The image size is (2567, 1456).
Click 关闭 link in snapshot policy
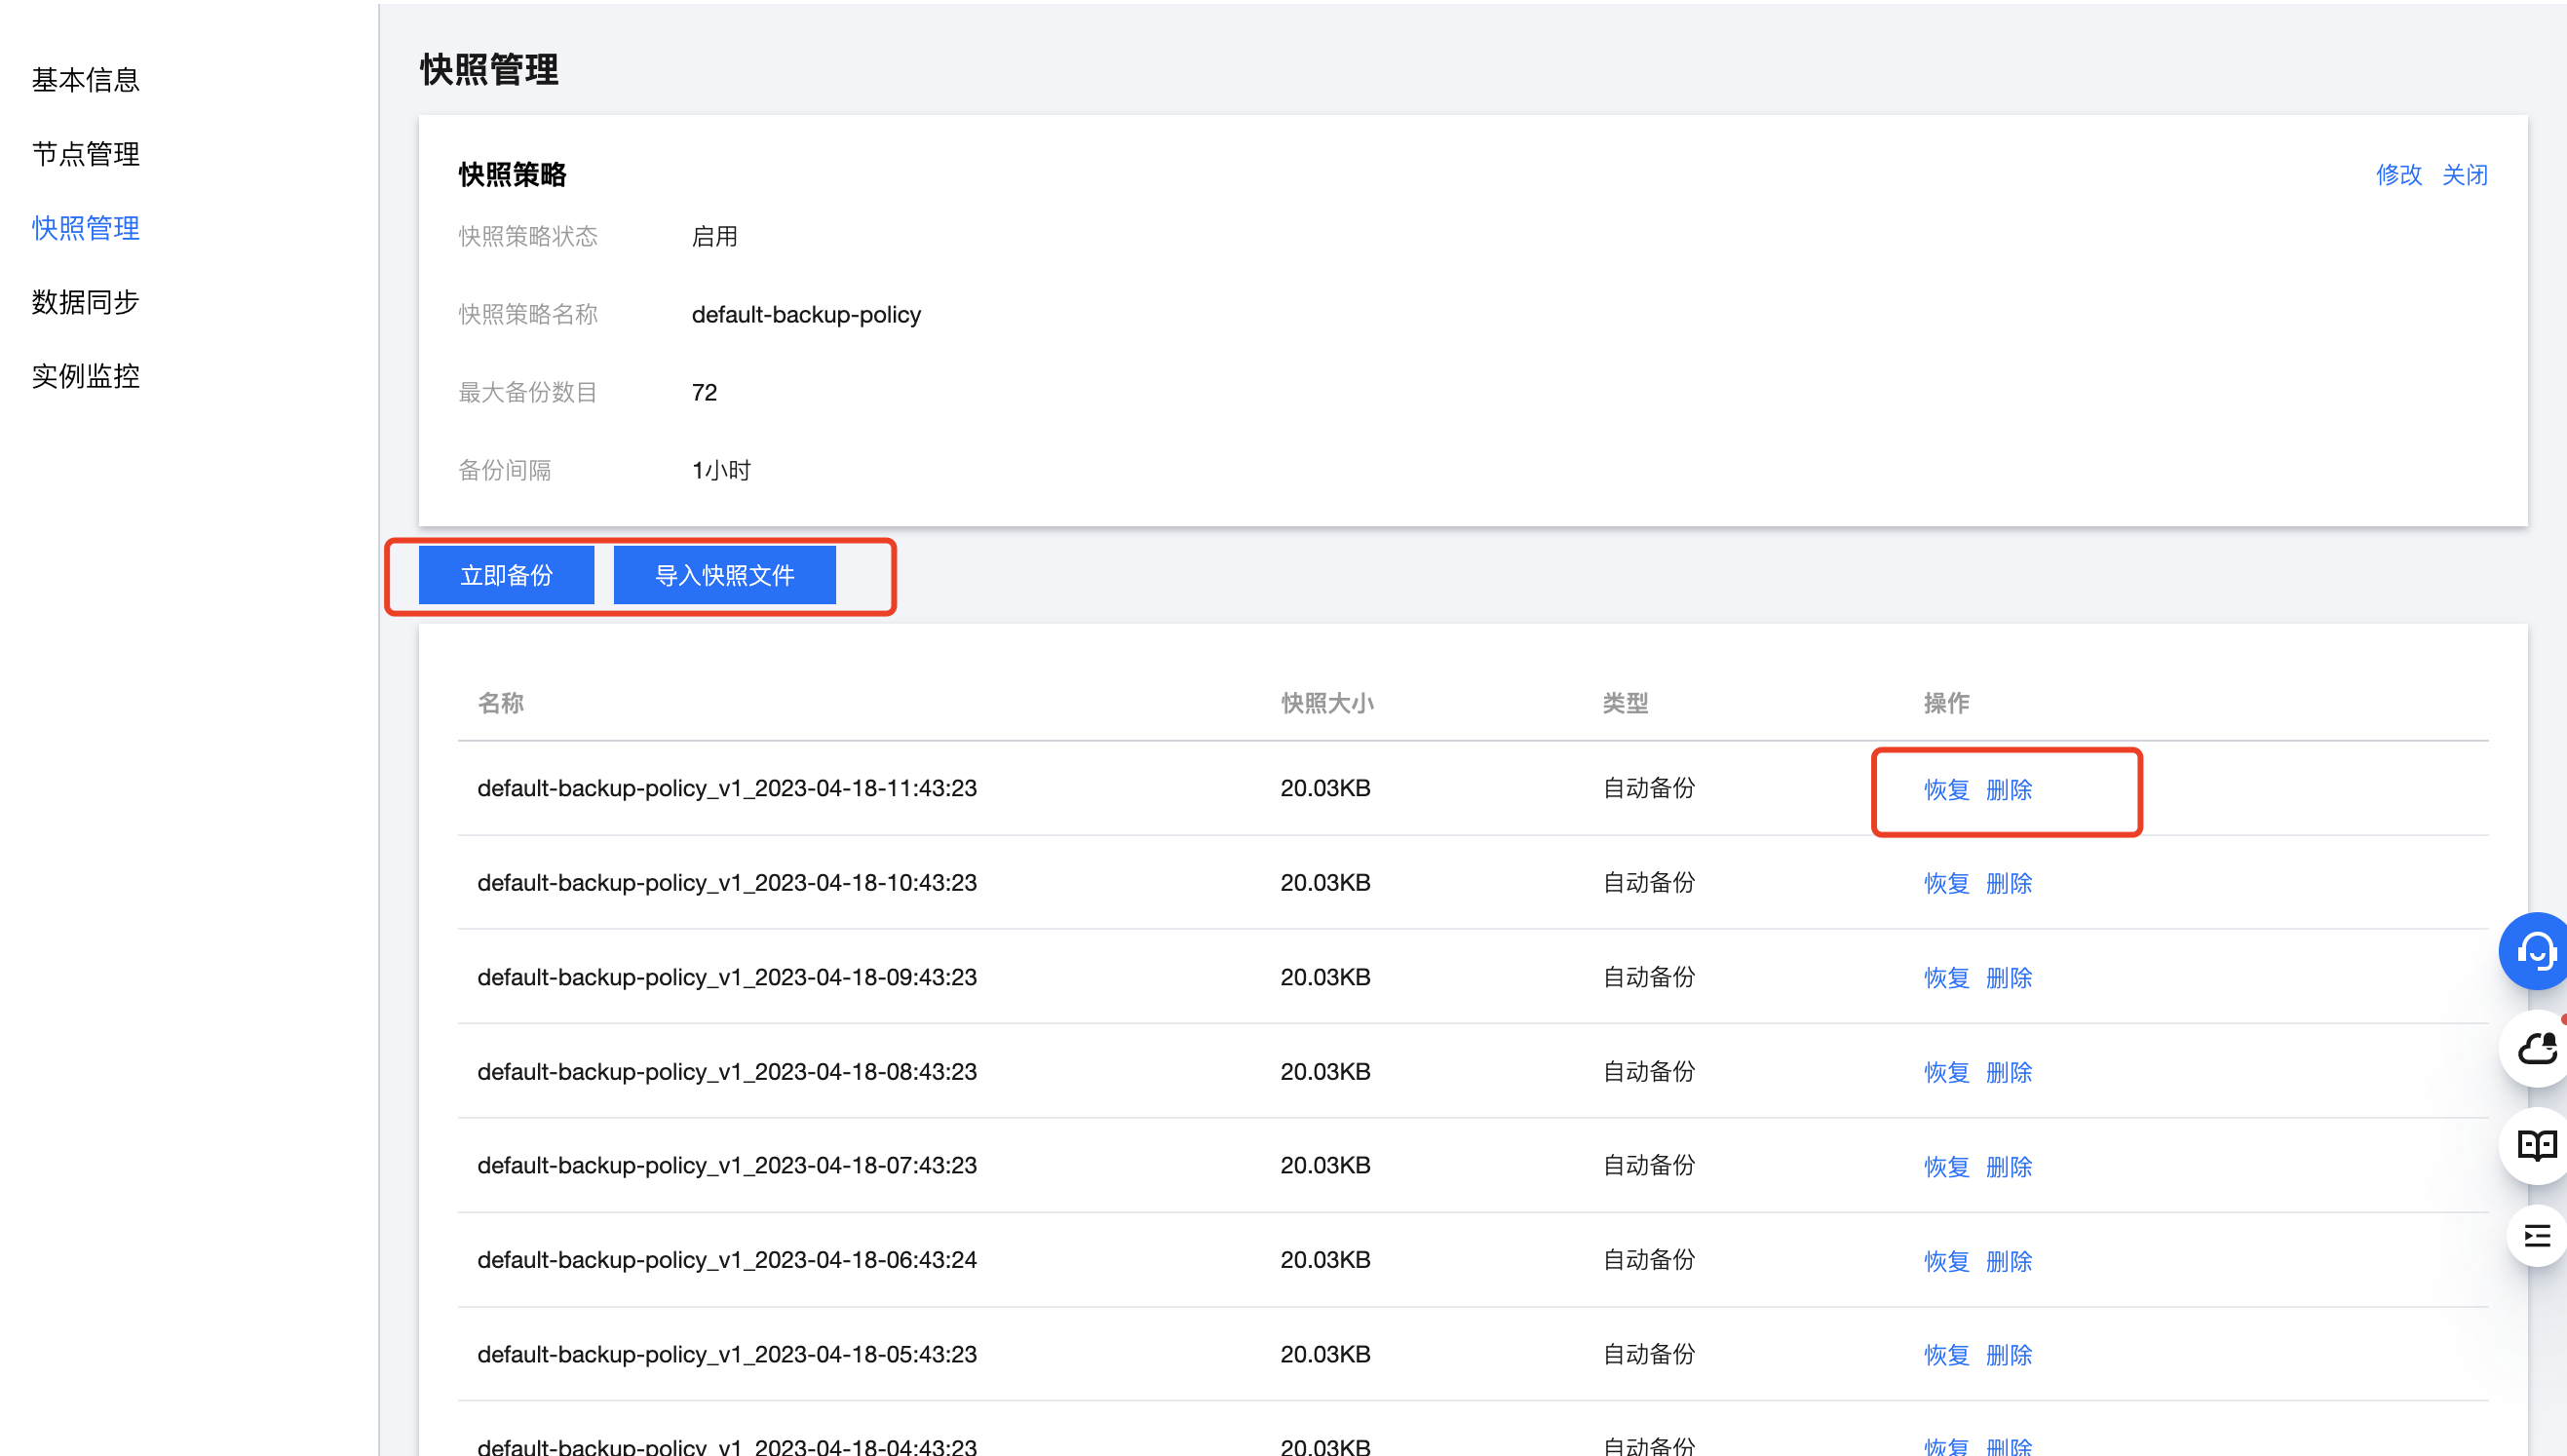2464,175
